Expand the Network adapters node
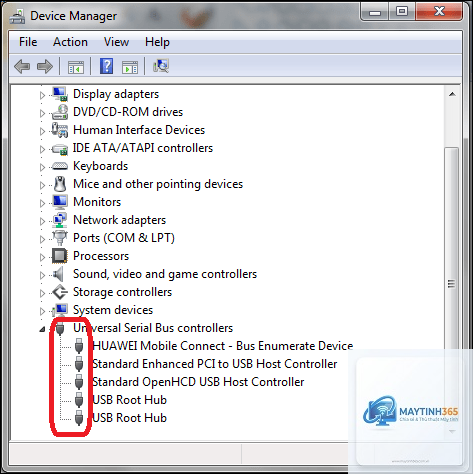473x474 pixels. (x=42, y=221)
